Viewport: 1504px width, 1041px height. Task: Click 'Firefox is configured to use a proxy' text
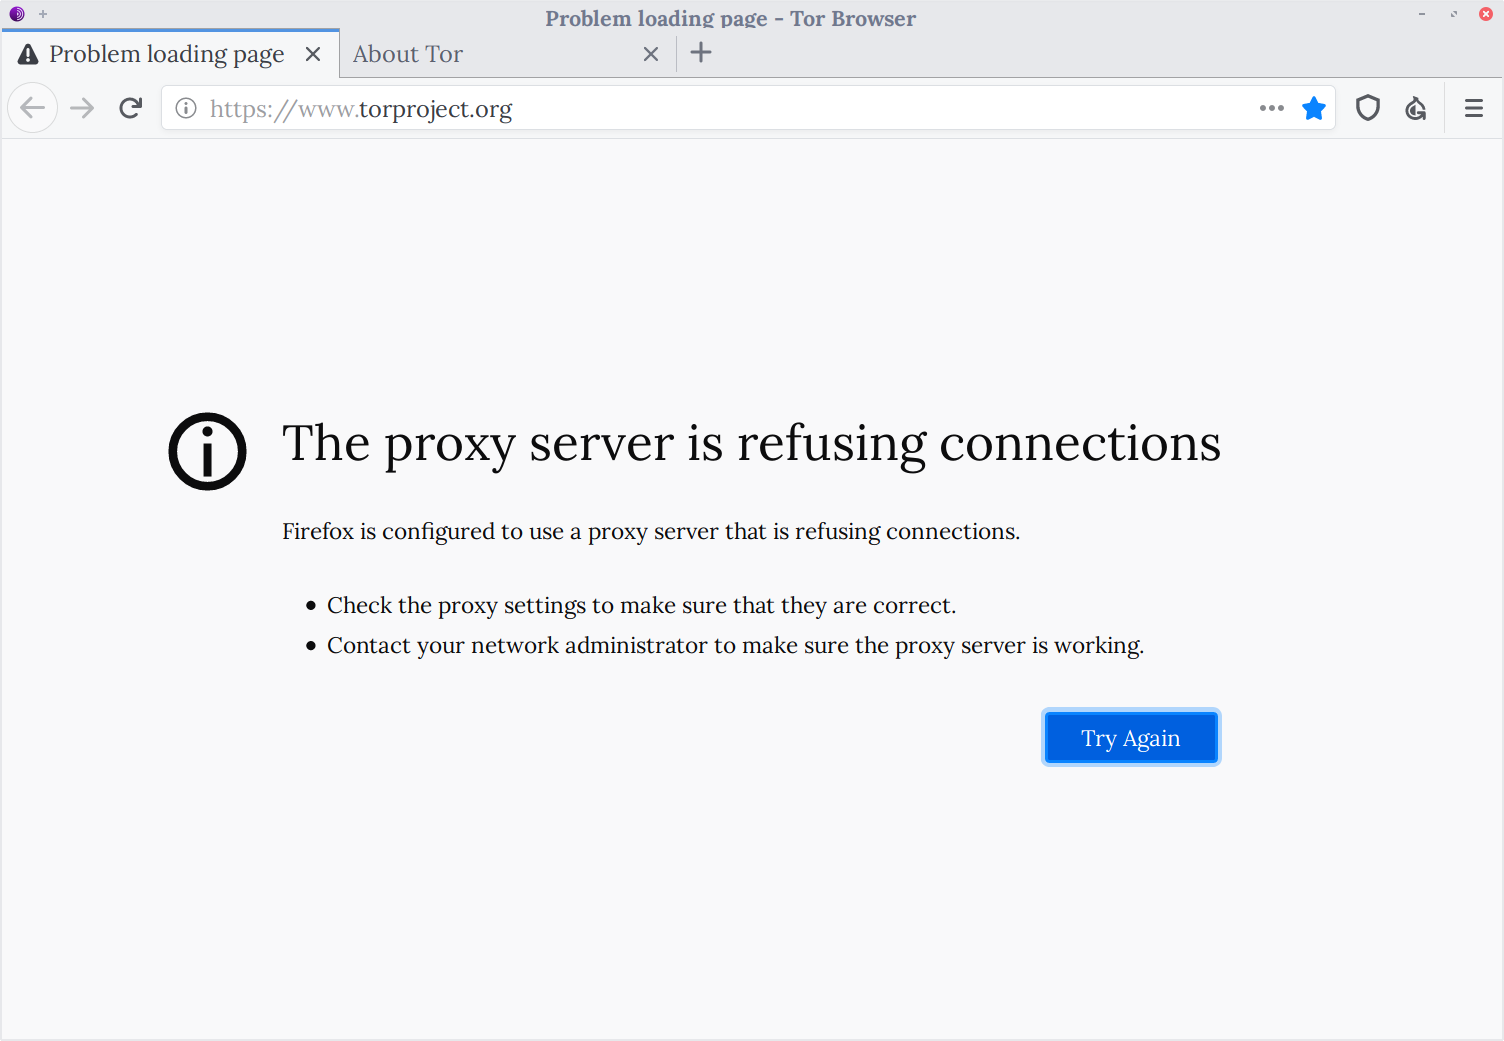[x=651, y=531]
